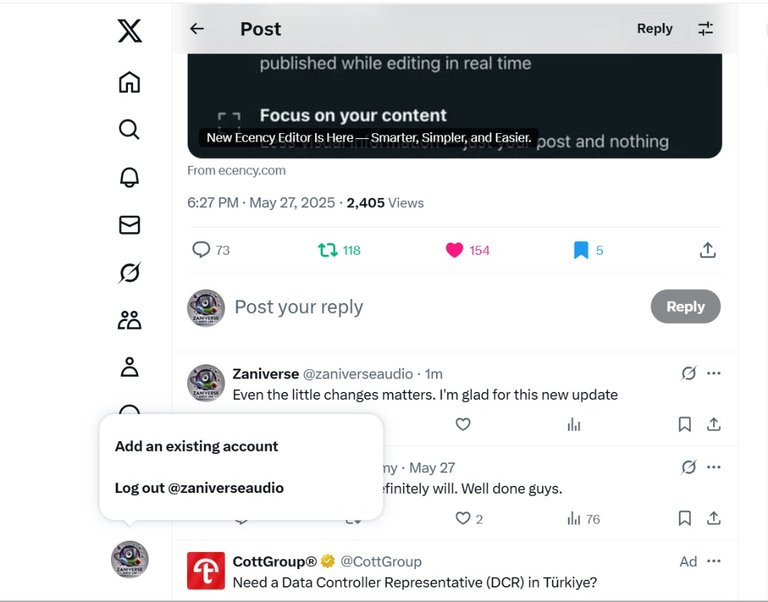
Task: Open Grok from the sidebar
Action: pyautogui.click(x=129, y=272)
